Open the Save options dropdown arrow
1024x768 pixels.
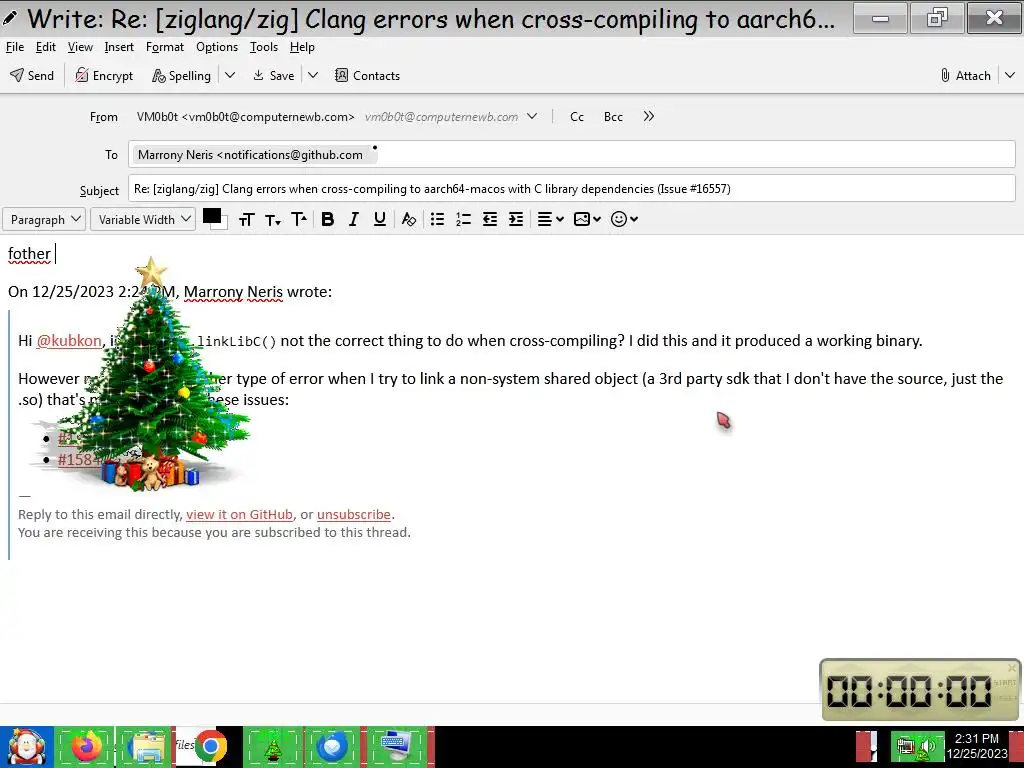(313, 75)
